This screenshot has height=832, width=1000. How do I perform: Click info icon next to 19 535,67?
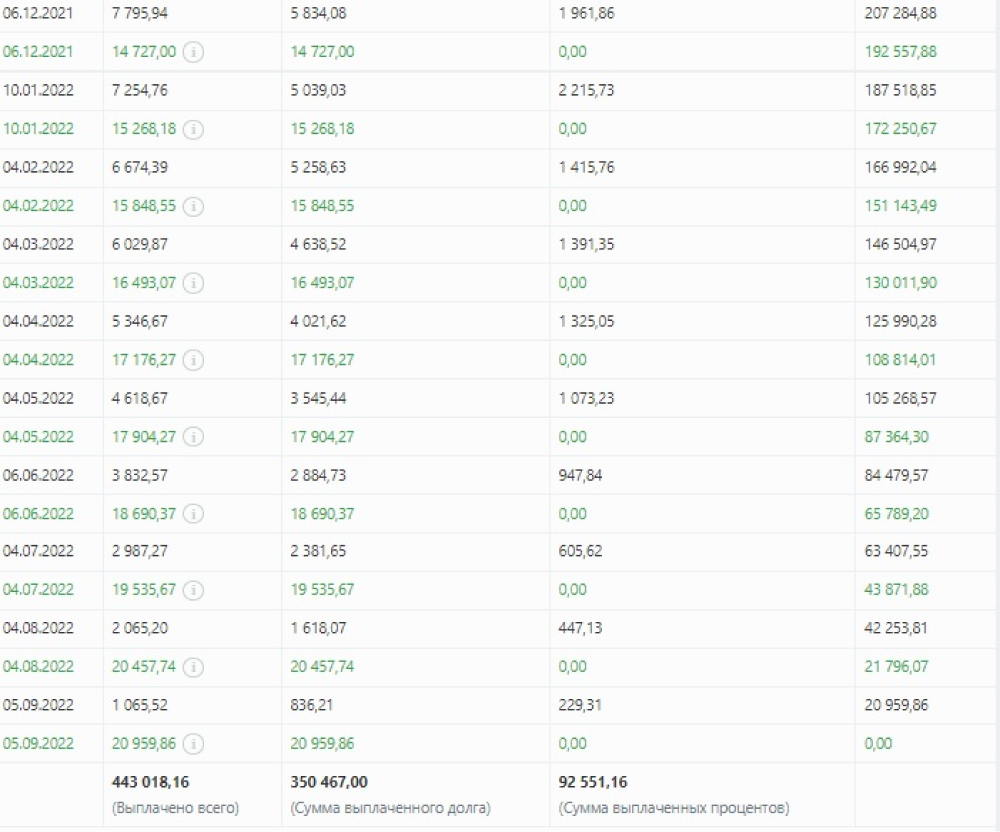tap(193, 590)
